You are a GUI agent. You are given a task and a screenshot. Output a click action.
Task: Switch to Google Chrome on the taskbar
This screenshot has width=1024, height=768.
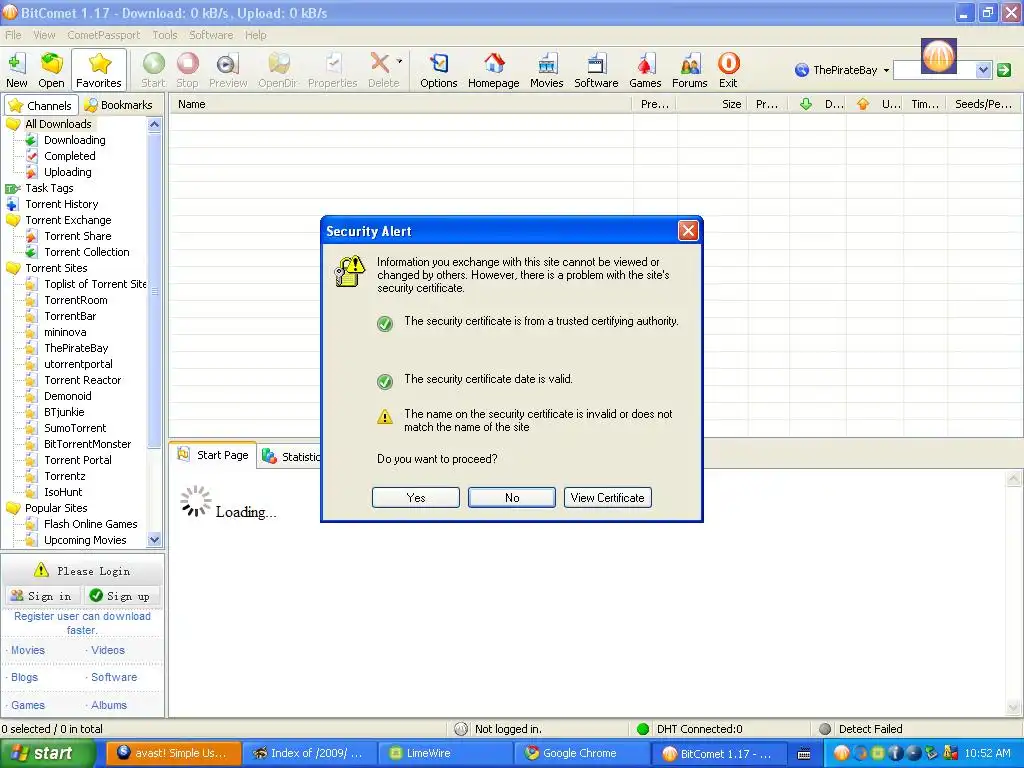[x=581, y=754]
